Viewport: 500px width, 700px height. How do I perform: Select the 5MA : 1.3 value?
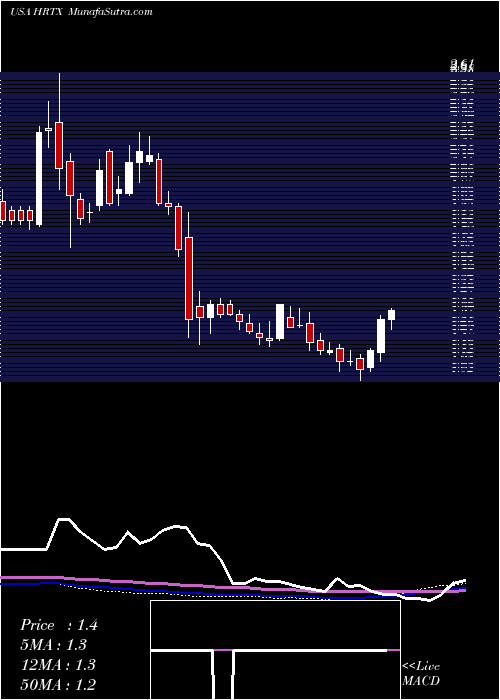click(53, 645)
